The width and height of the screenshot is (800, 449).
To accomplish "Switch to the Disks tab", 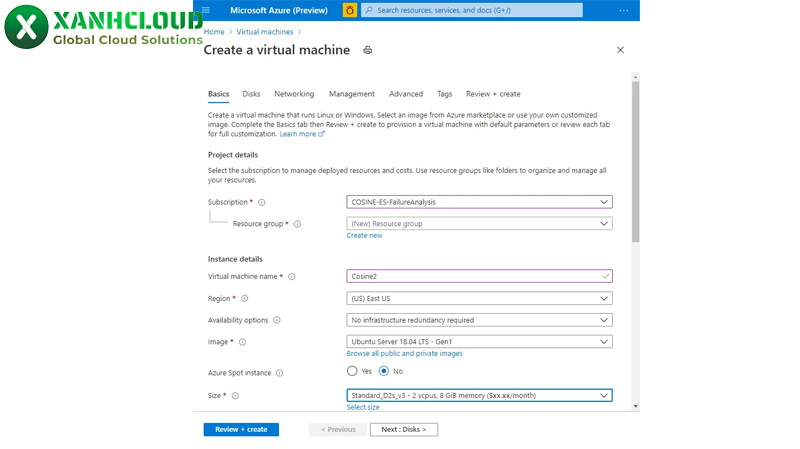I will pos(251,94).
